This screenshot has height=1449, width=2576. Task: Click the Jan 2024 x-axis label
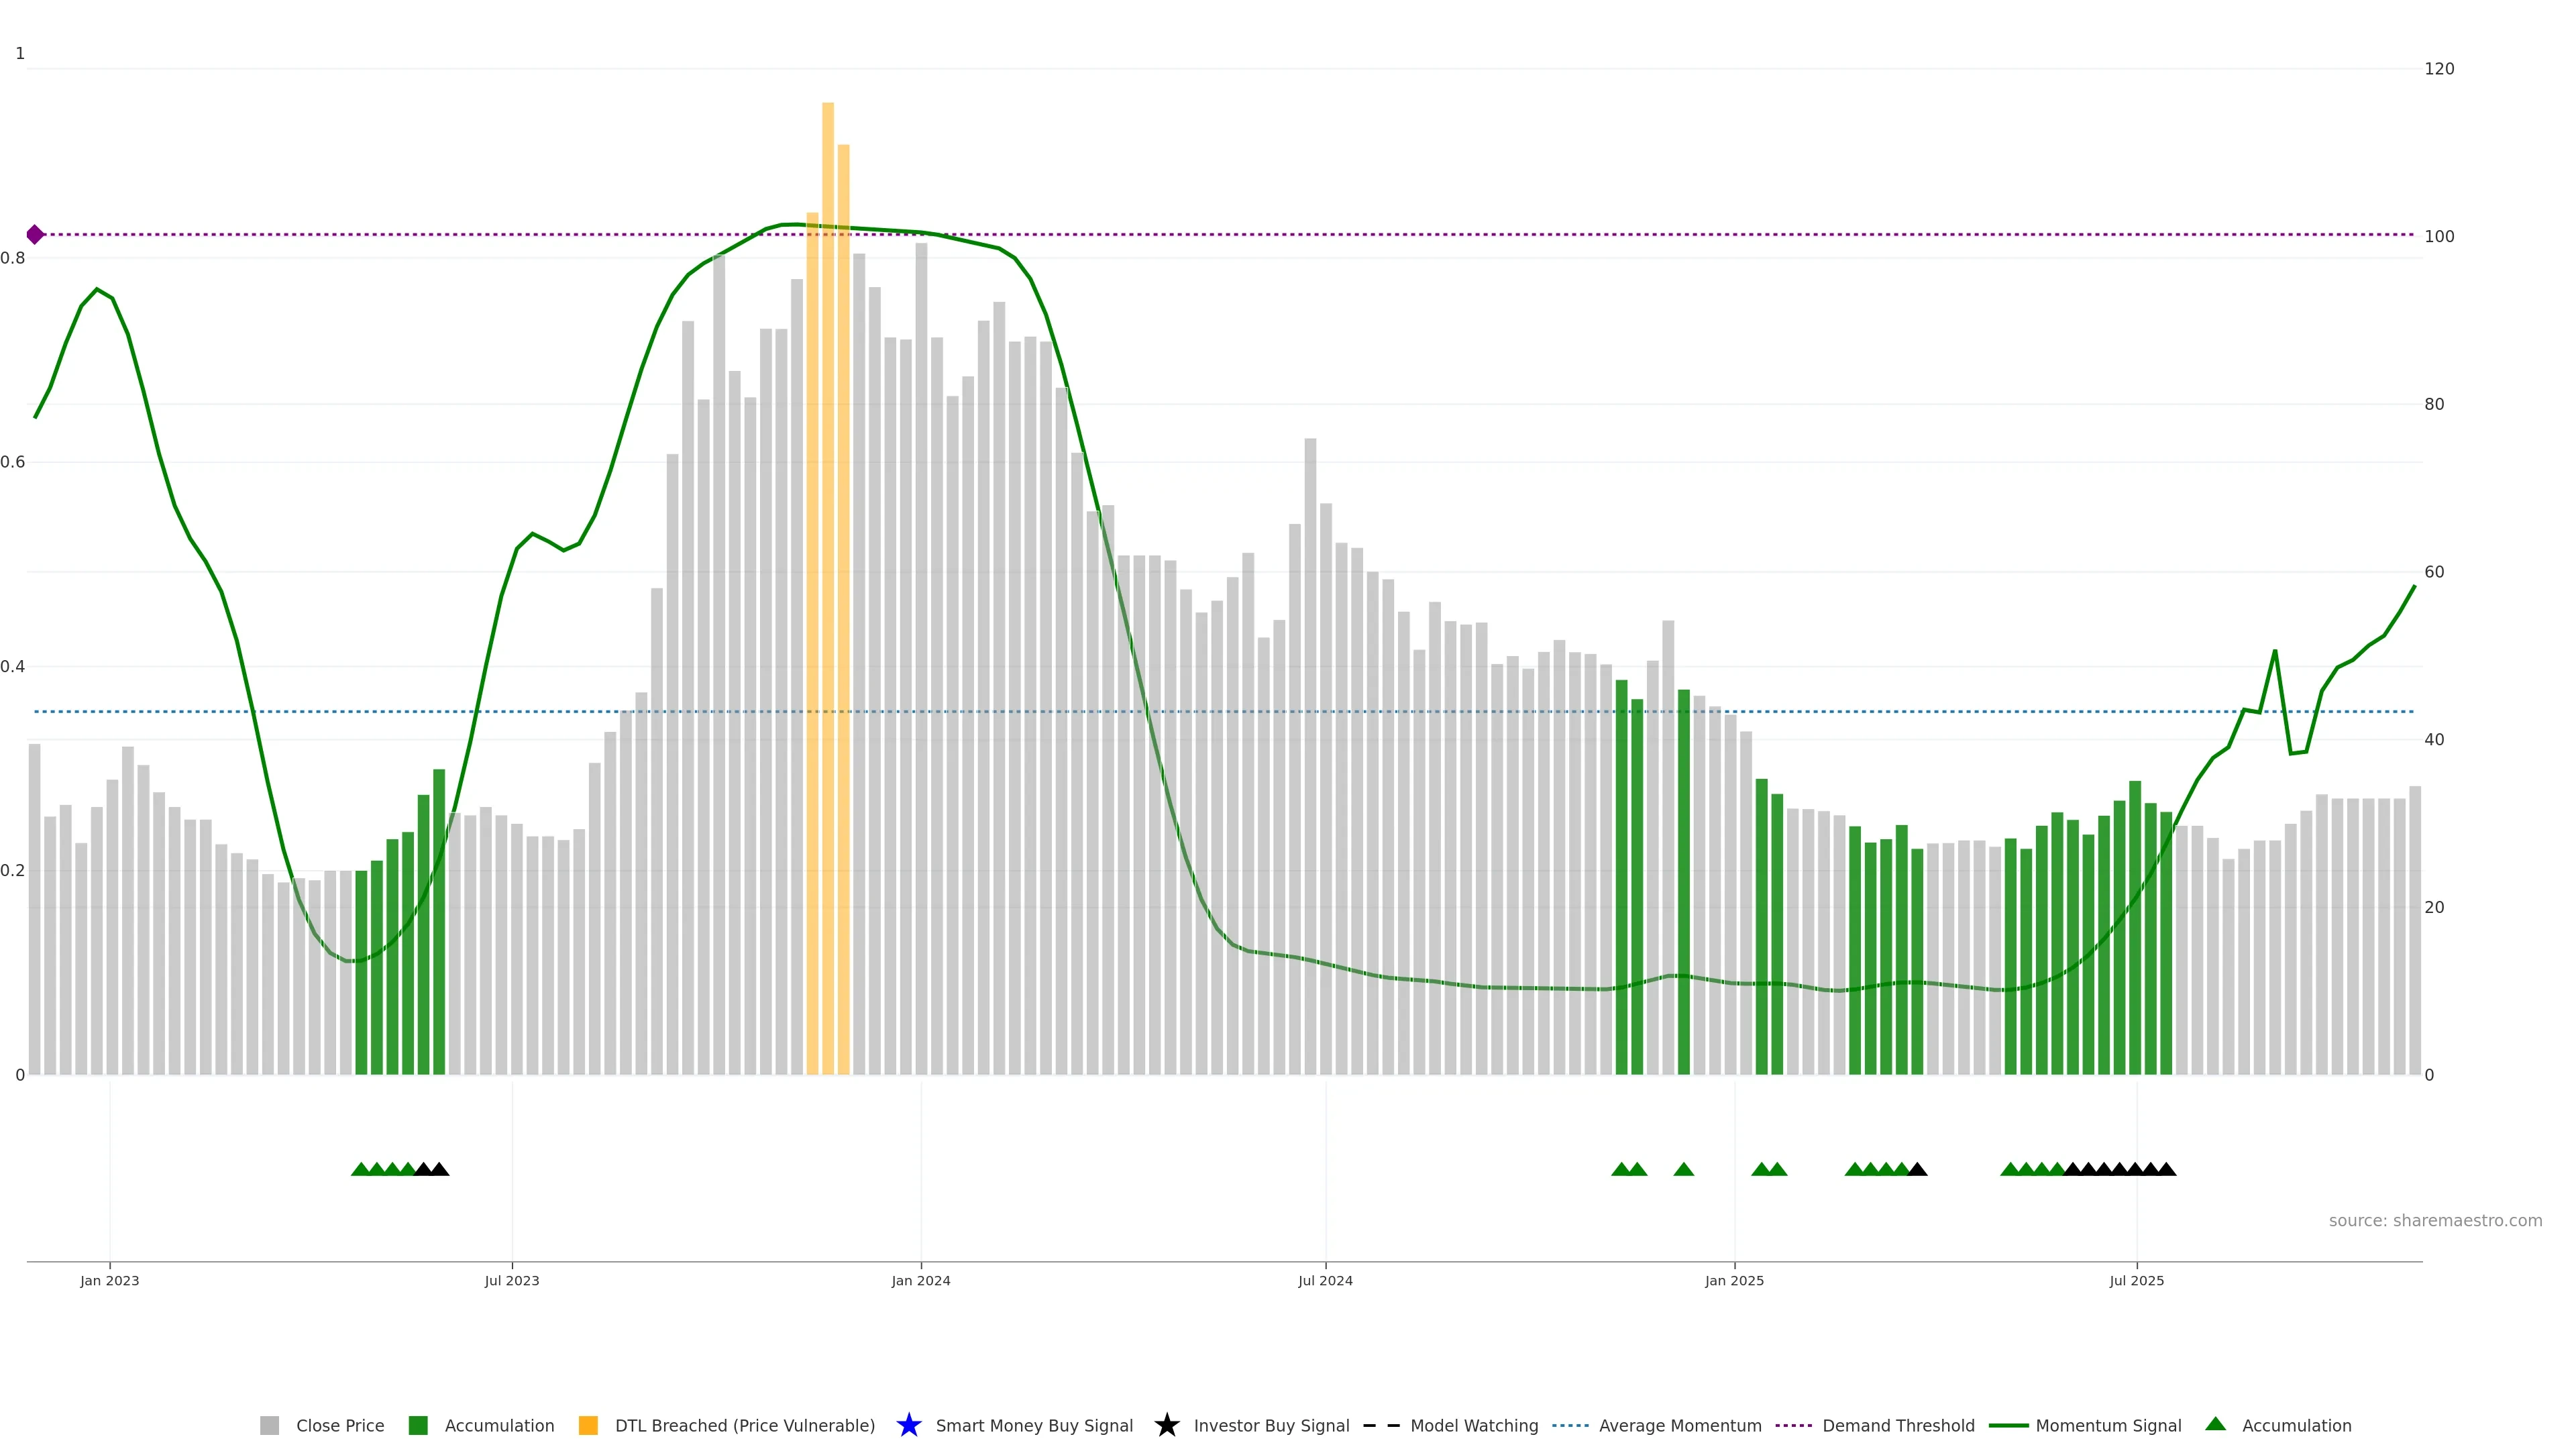click(x=921, y=1280)
